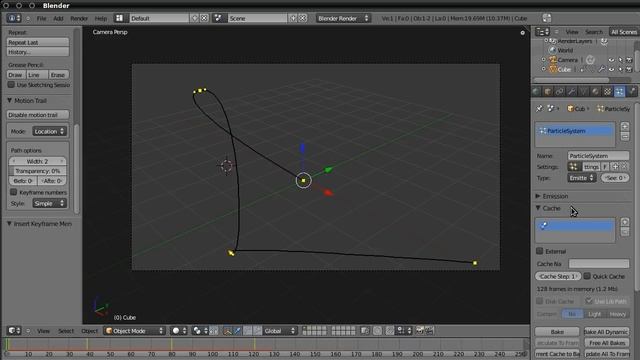Click the add new particle settings plus icon
The height and width of the screenshot is (360, 640).
pos(616,167)
